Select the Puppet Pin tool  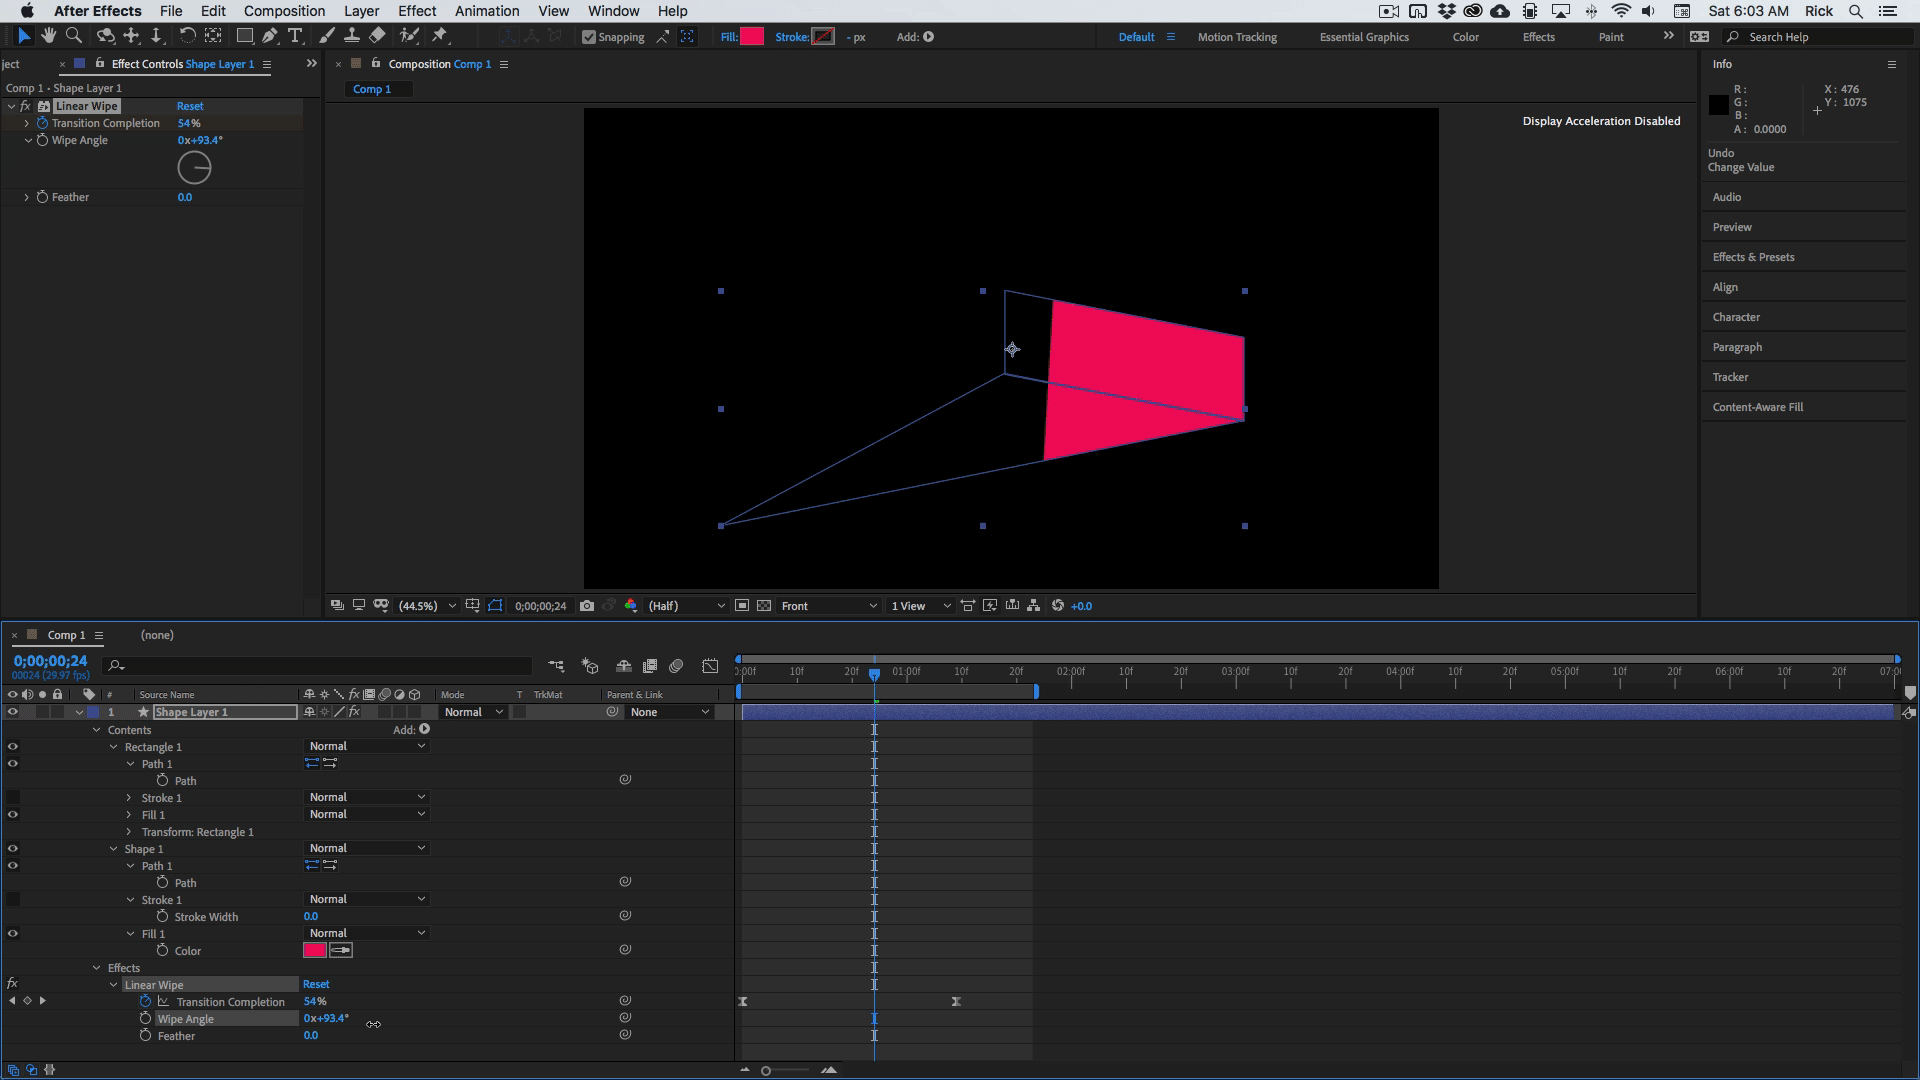point(439,36)
